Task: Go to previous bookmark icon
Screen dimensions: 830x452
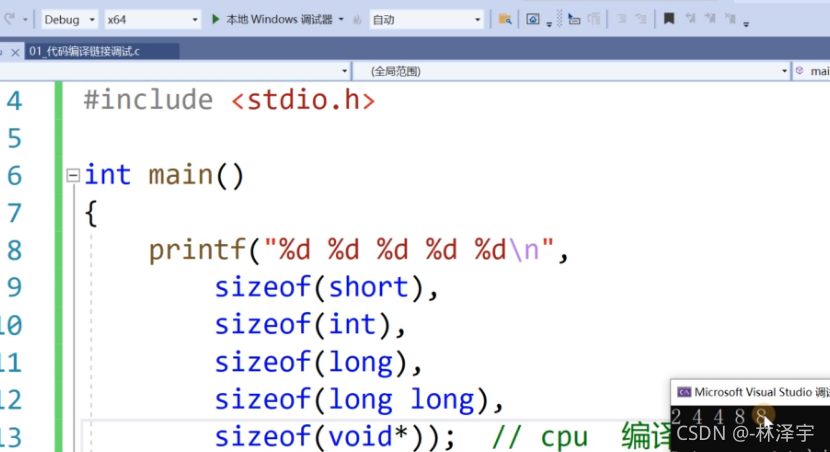Action: (x=690, y=19)
